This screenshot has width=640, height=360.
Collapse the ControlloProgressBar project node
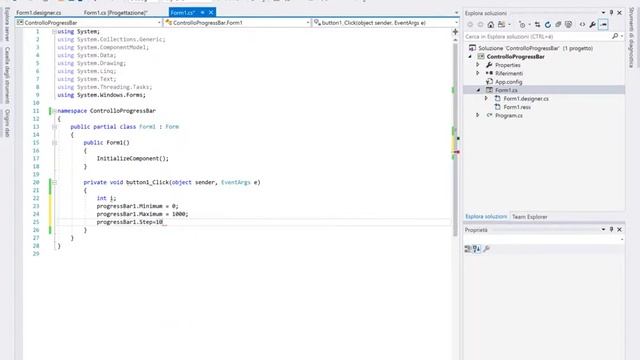coord(470,57)
